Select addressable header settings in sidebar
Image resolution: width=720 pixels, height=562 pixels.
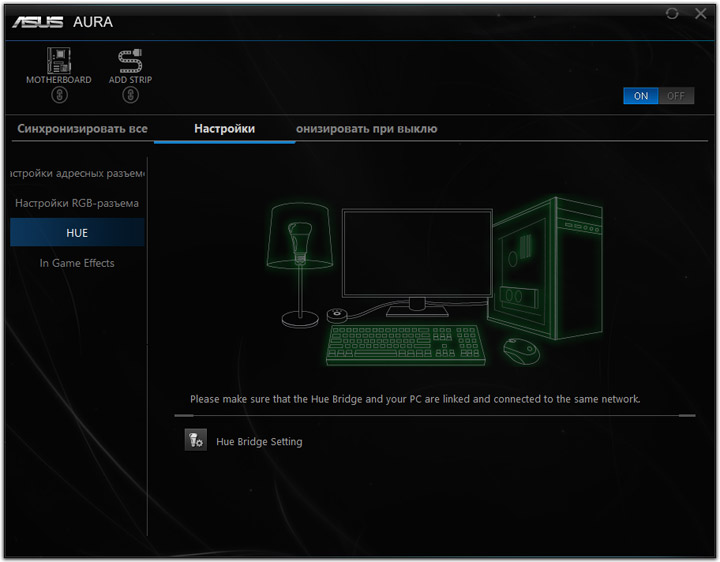(77, 174)
